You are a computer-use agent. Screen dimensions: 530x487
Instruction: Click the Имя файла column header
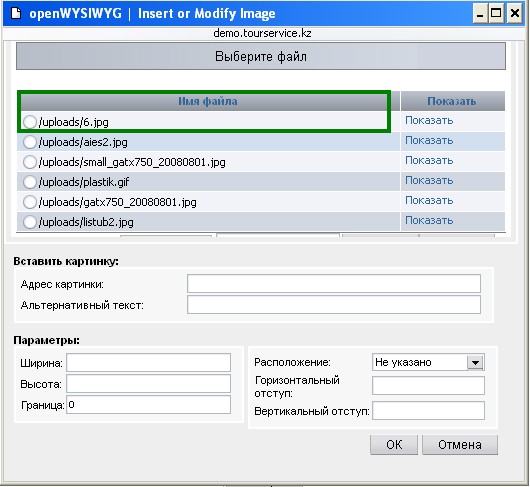click(x=208, y=101)
